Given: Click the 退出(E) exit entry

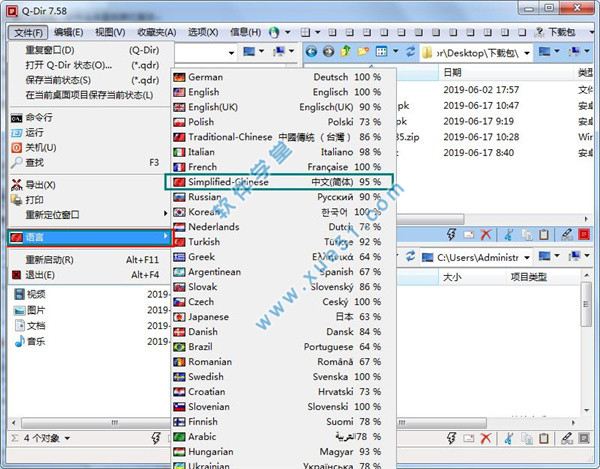Looking at the screenshot, I should pyautogui.click(x=90, y=275).
